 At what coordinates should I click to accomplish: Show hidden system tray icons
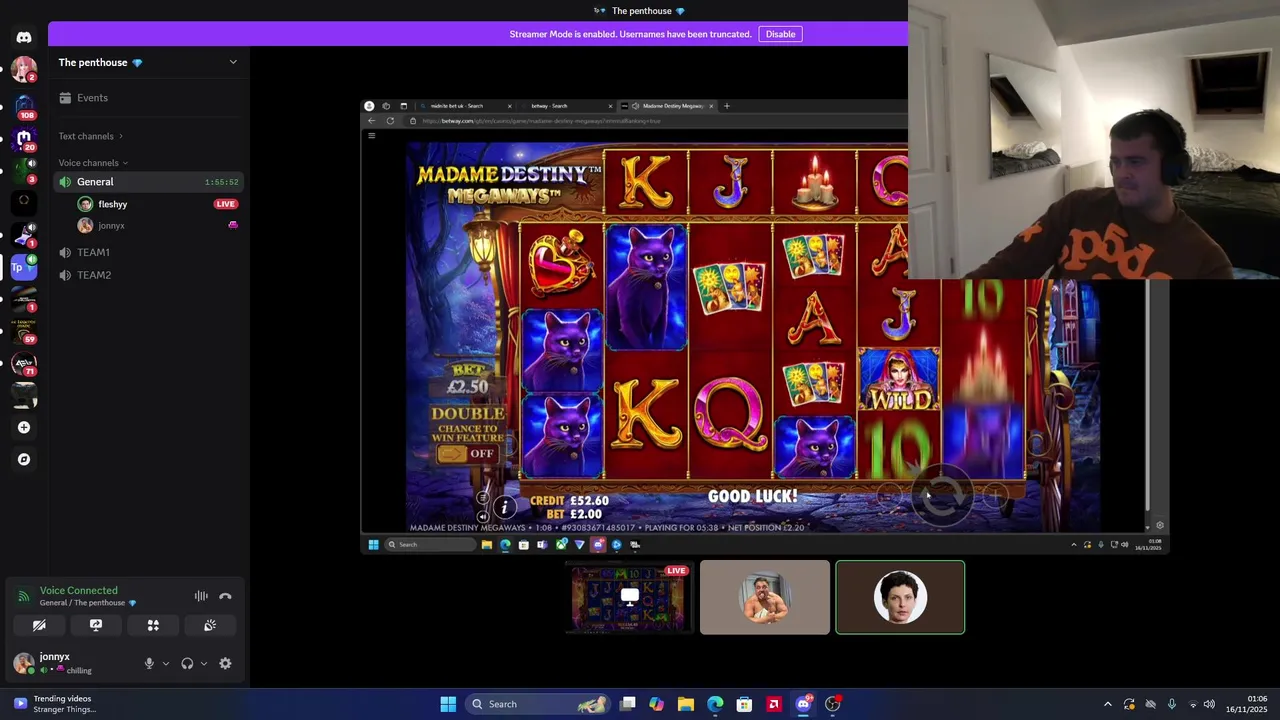(x=1107, y=704)
